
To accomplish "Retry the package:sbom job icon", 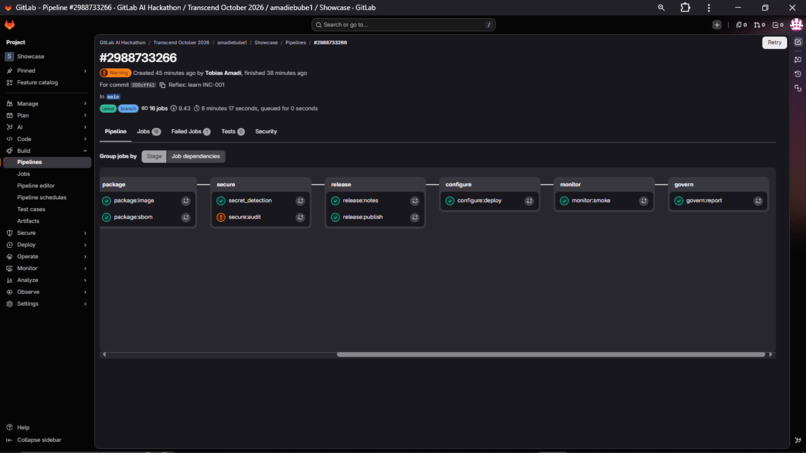I will pos(186,218).
